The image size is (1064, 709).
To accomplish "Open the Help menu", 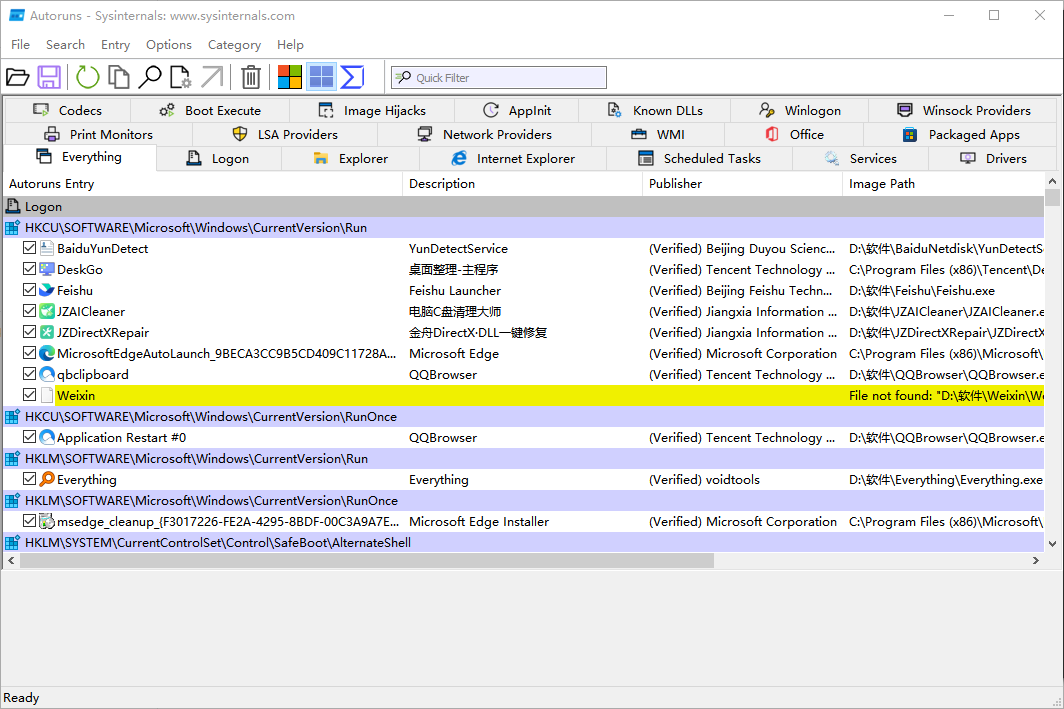I will 290,45.
